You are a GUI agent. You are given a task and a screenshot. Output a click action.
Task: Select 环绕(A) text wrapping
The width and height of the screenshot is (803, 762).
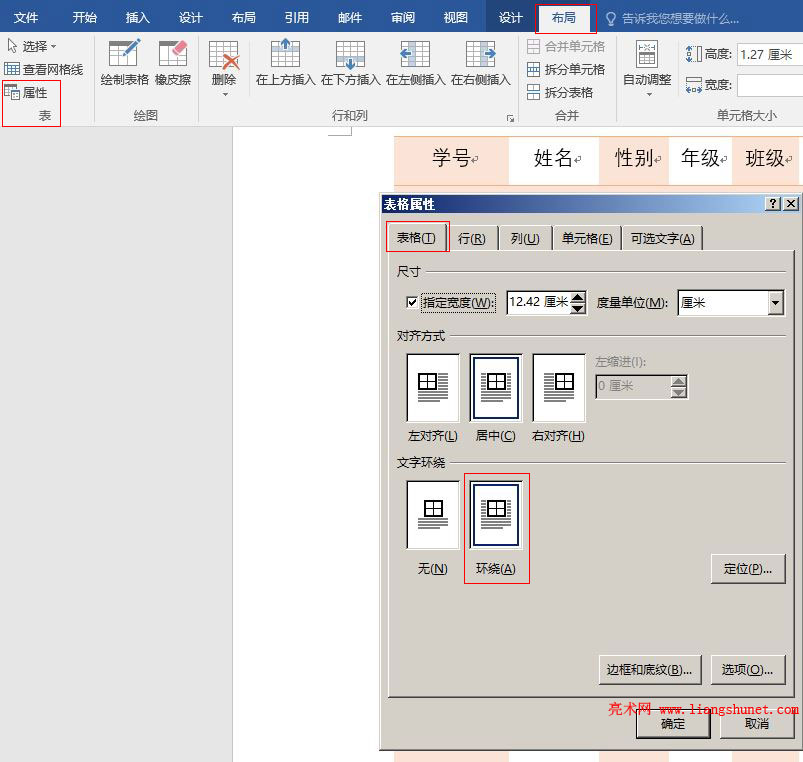pos(496,515)
